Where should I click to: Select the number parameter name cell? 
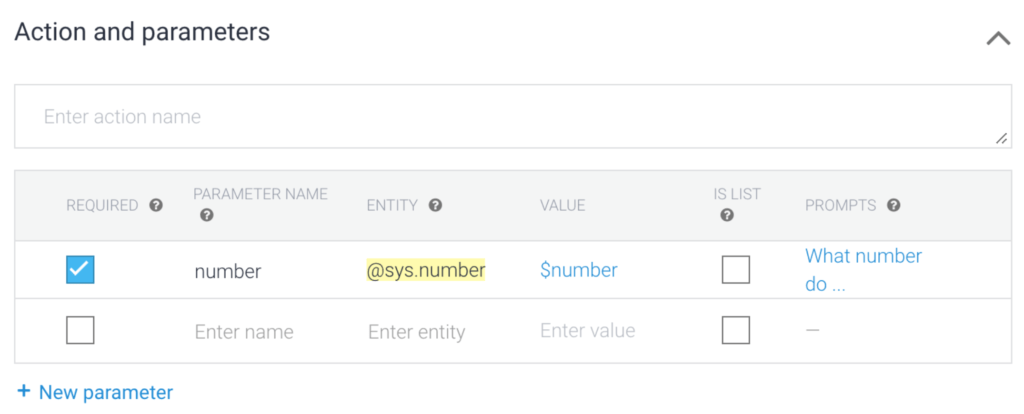pos(227,271)
